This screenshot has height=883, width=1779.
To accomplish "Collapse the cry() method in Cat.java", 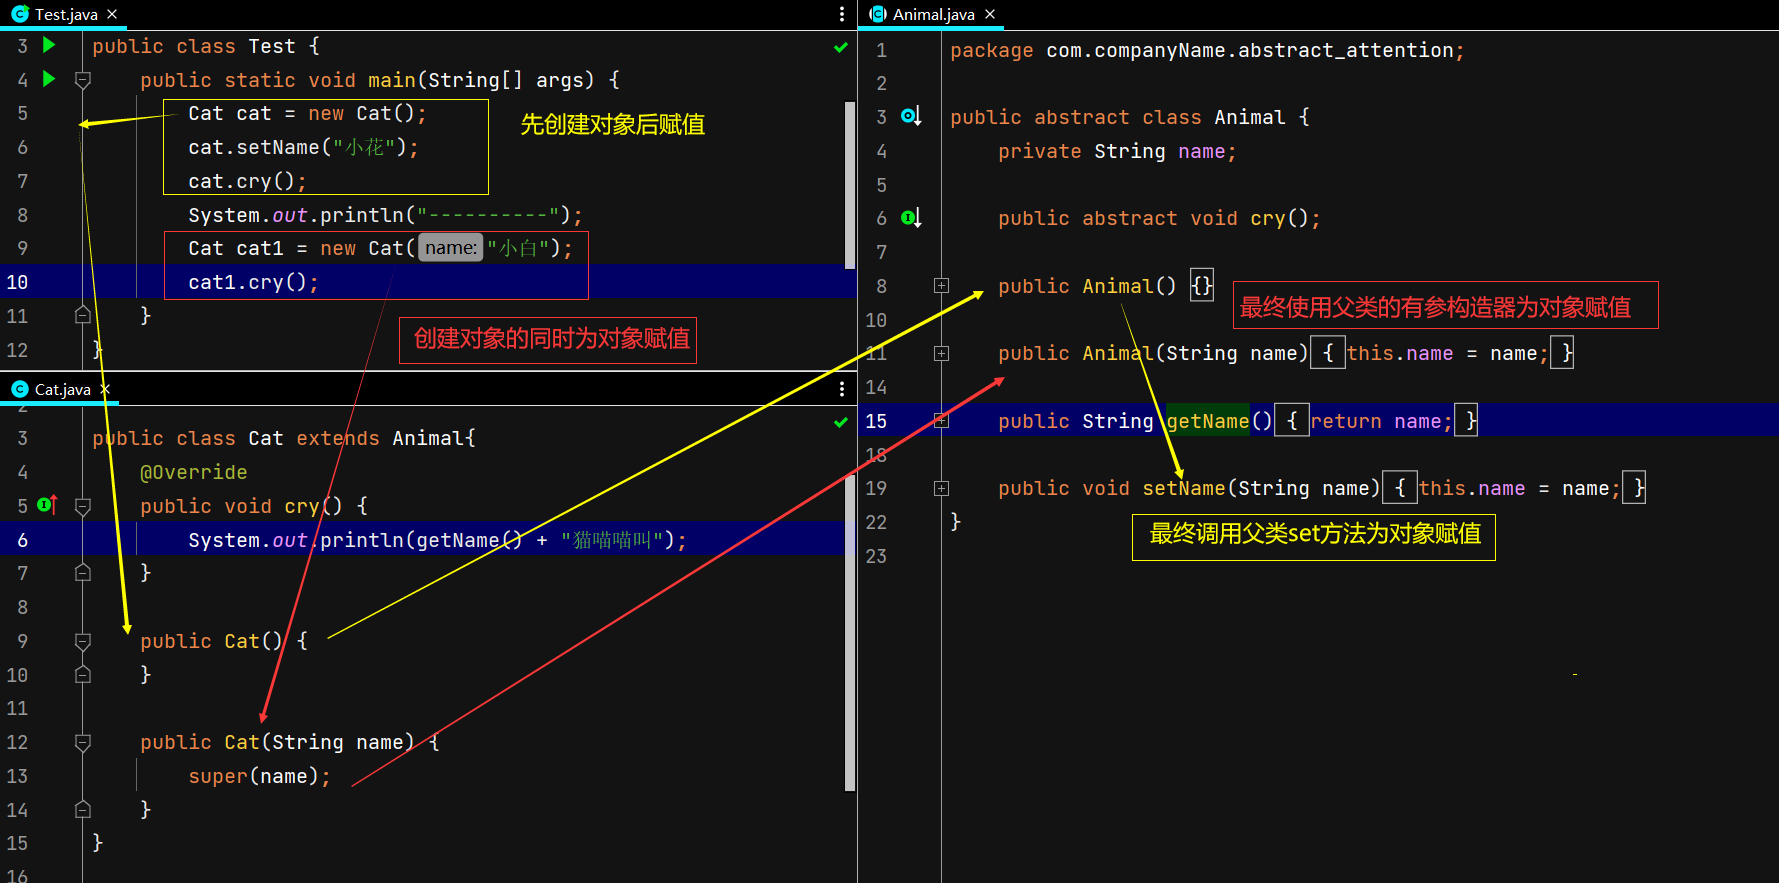I will point(83,506).
